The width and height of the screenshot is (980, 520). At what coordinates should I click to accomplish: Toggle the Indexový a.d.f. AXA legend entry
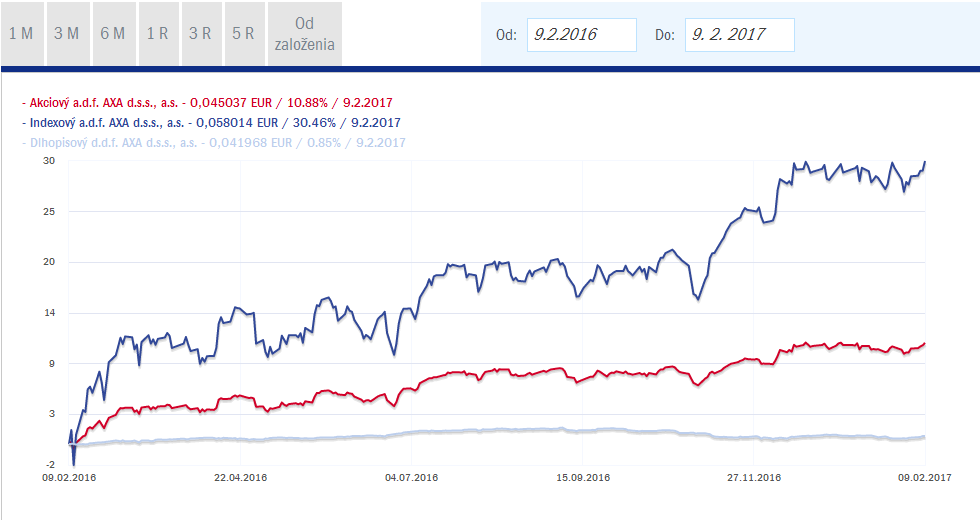[211, 122]
